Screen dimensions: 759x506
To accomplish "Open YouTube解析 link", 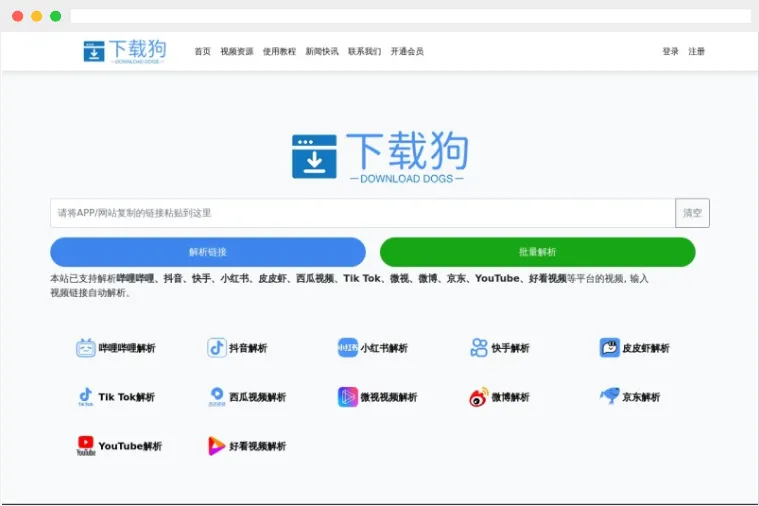I will tap(130, 446).
